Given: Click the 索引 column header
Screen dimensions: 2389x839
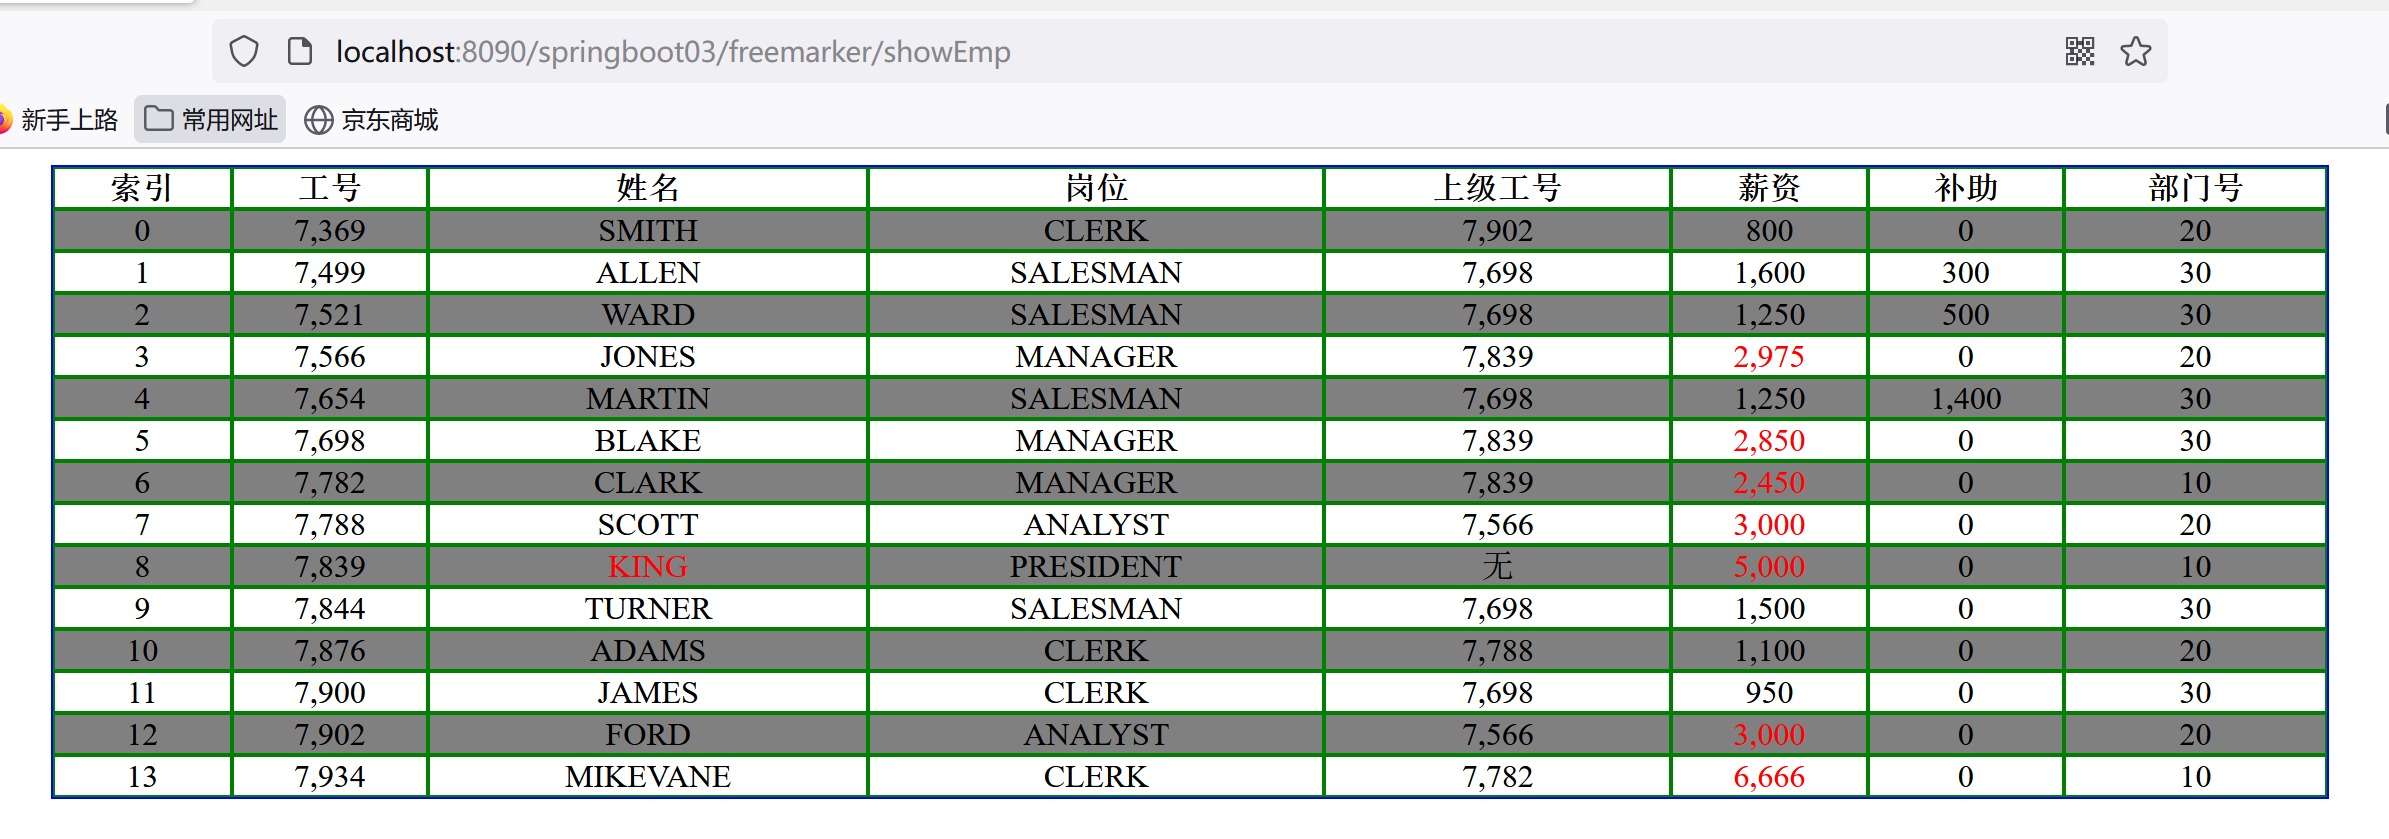Looking at the screenshot, I should pos(142,188).
